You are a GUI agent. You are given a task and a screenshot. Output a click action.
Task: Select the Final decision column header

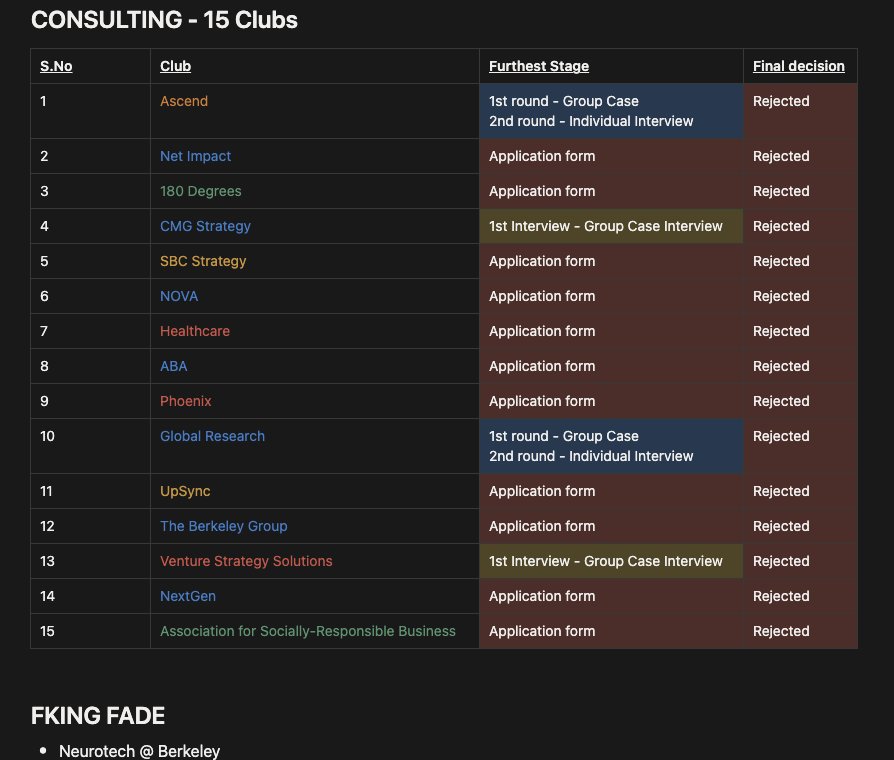point(799,66)
